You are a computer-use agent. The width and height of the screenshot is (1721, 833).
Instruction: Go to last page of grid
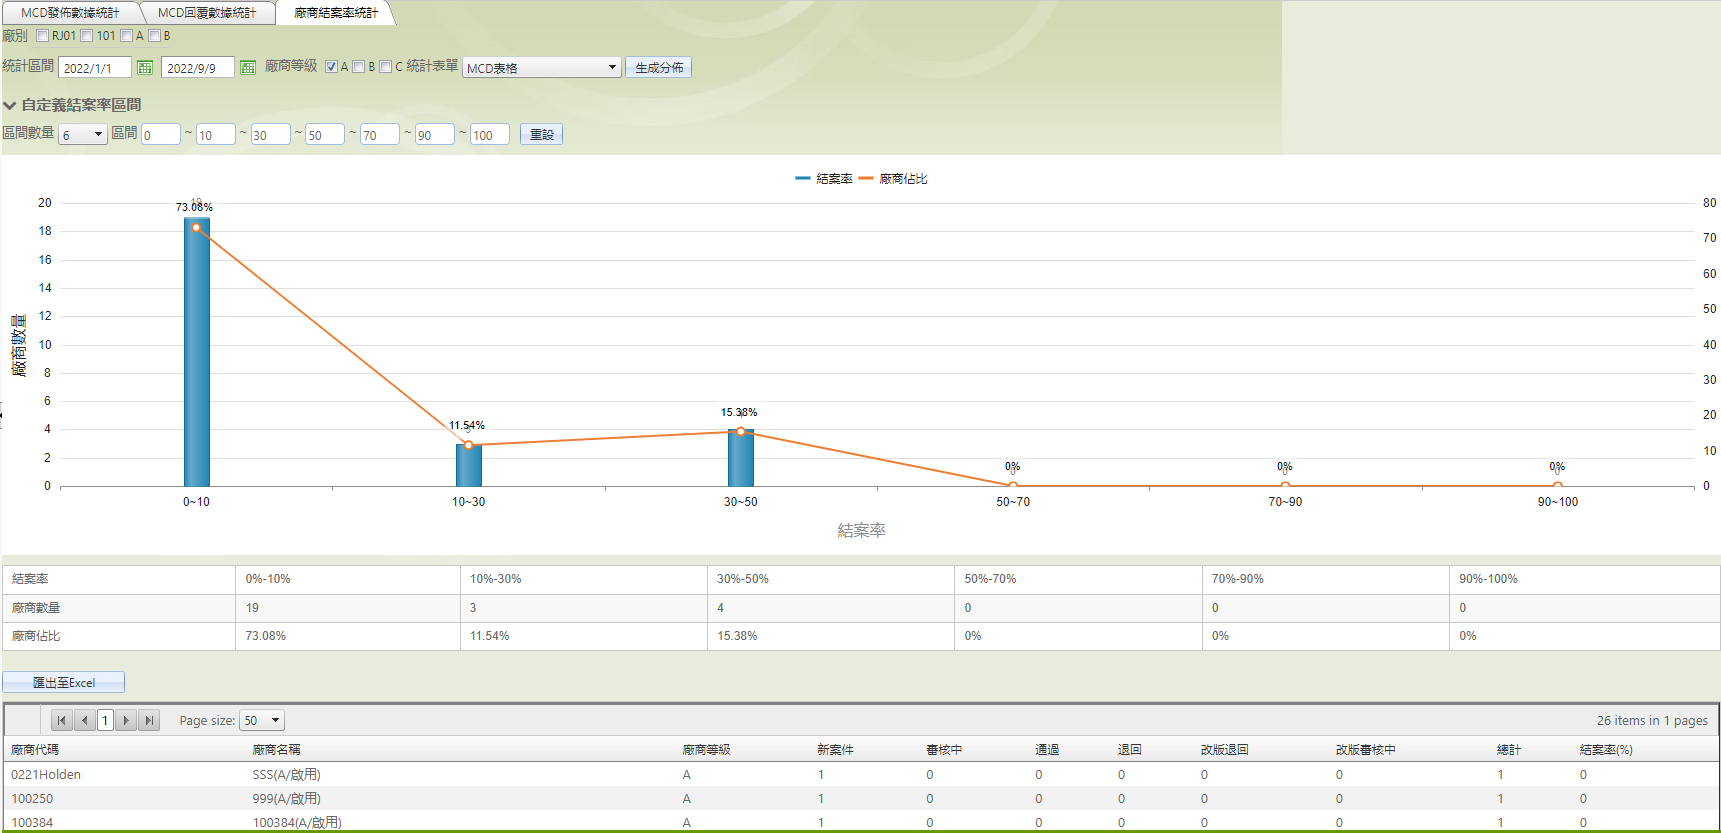149,720
